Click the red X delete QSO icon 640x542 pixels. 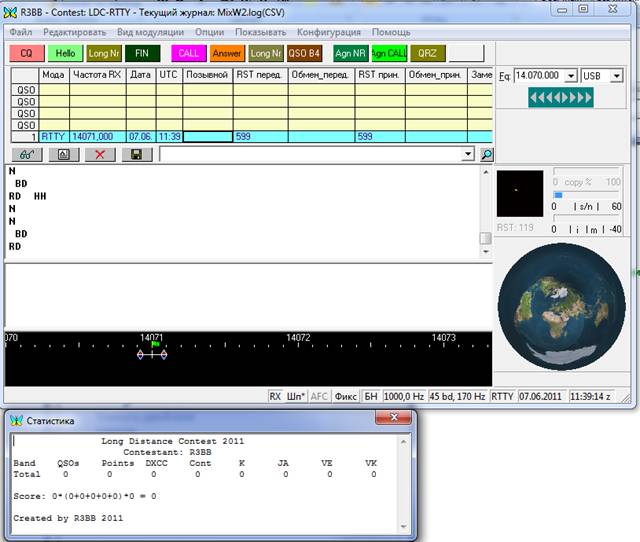pyautogui.click(x=99, y=154)
